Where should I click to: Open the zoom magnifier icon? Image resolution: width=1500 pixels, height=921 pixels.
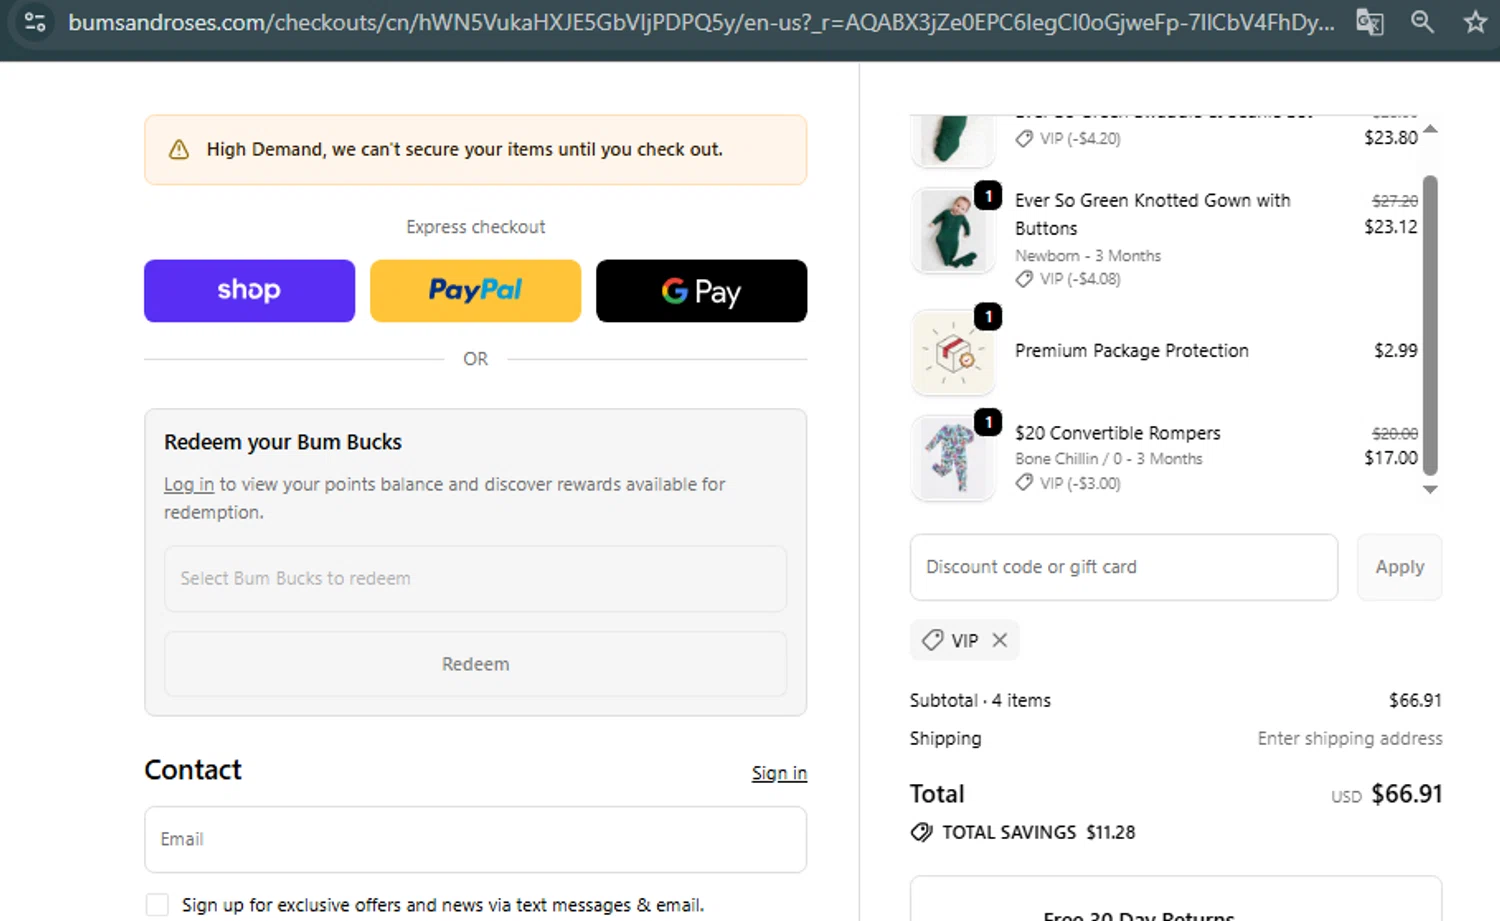coord(1422,22)
